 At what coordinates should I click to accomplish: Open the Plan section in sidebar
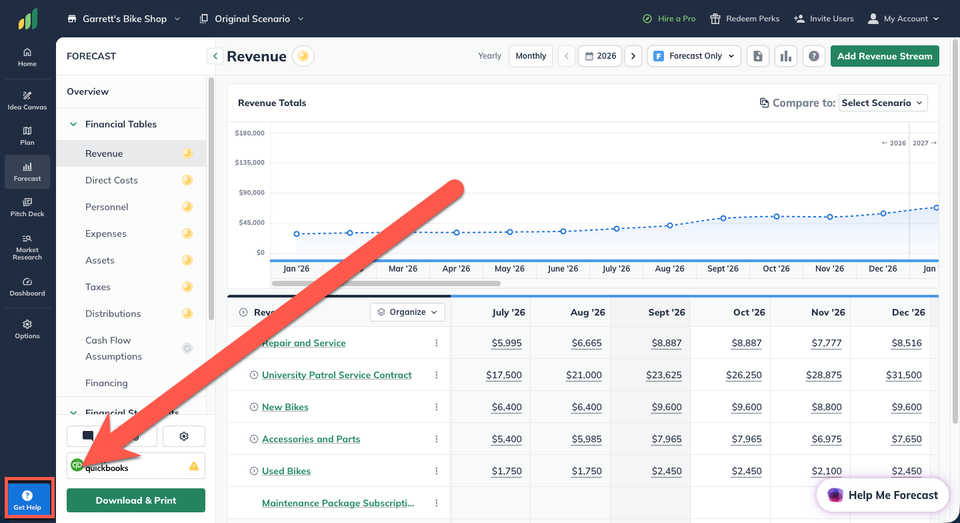(27, 136)
